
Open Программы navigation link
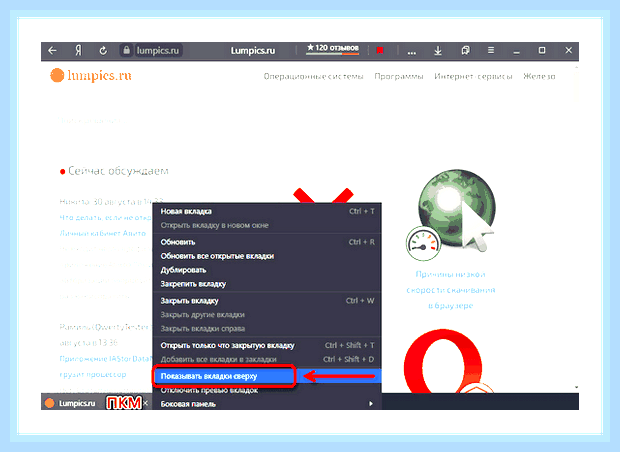399,76
